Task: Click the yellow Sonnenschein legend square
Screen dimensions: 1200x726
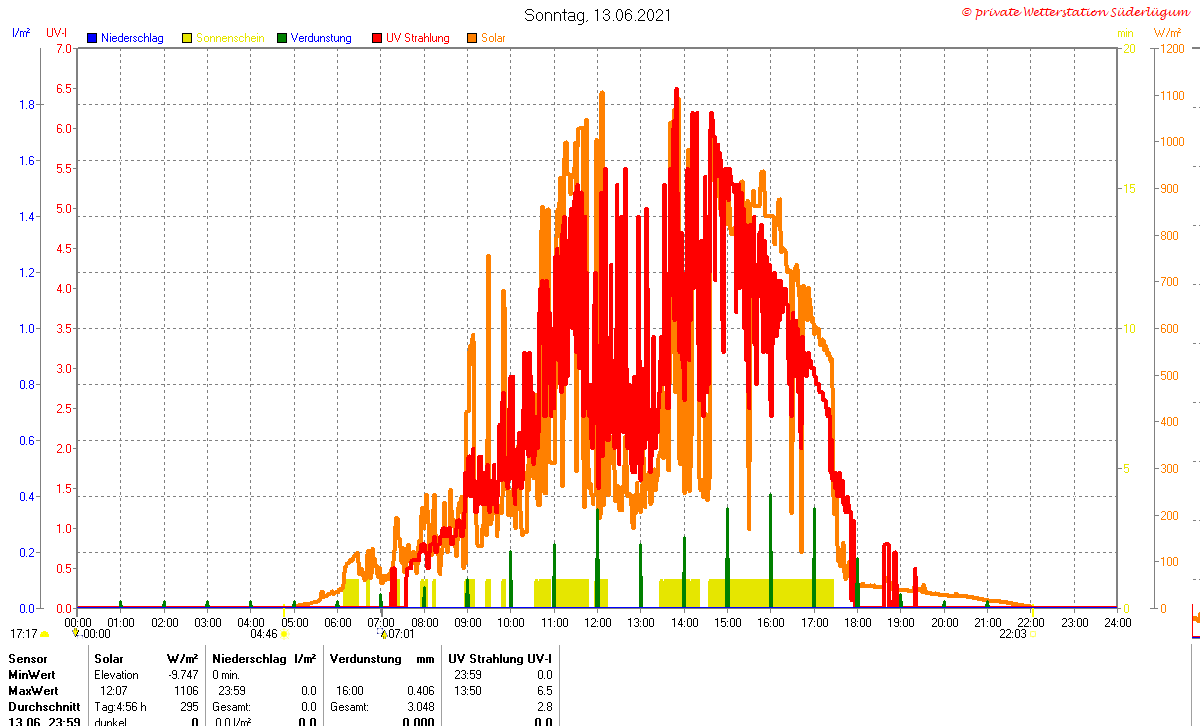Action: click(187, 38)
